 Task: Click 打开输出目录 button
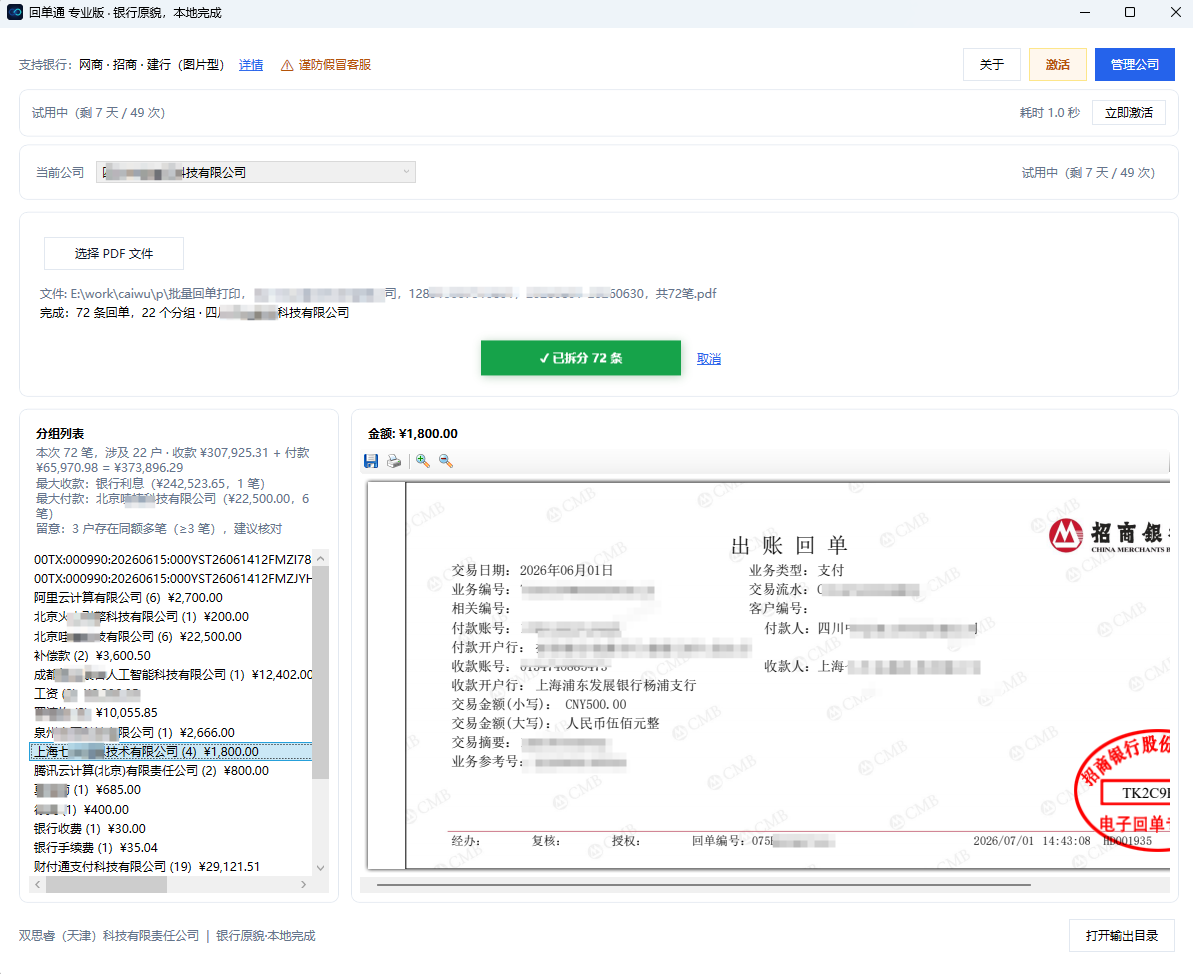[x=1121, y=935]
